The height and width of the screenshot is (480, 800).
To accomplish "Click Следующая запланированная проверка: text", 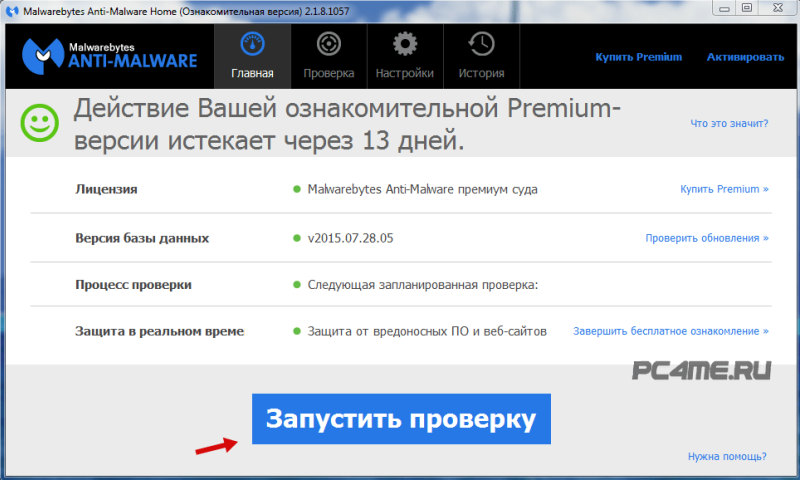I will pos(422,285).
